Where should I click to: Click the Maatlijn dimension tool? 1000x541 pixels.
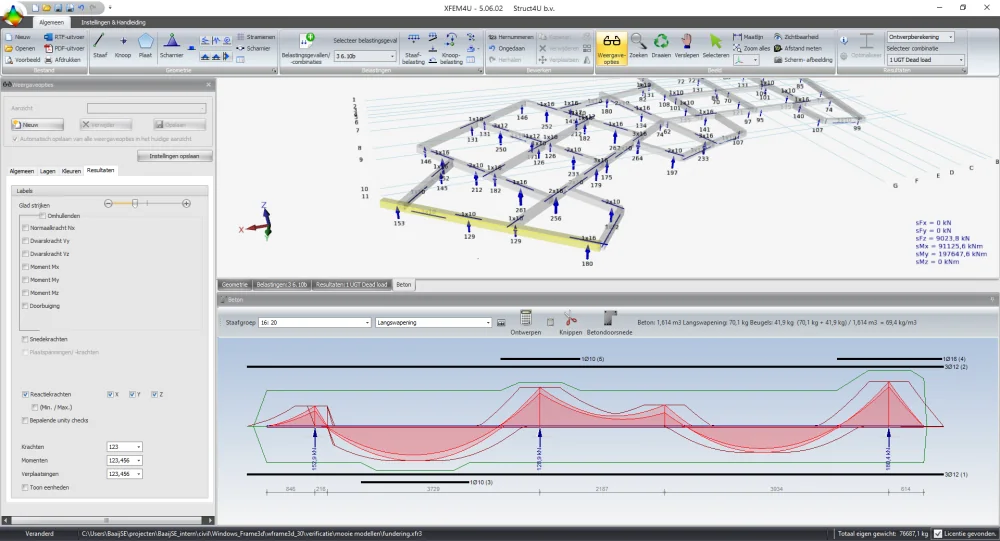(x=747, y=37)
